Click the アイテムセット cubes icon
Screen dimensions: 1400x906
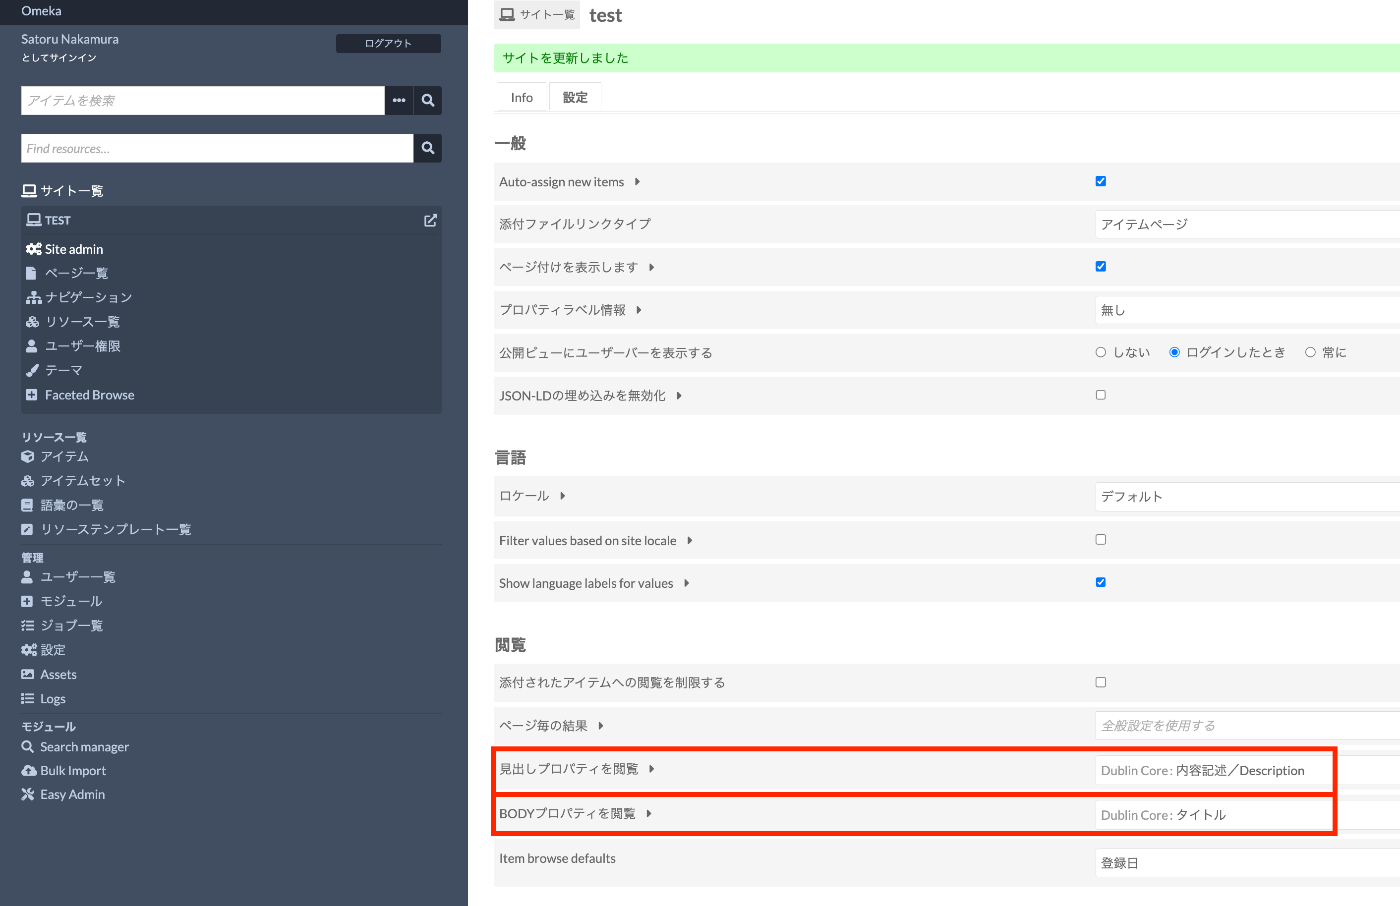28,481
